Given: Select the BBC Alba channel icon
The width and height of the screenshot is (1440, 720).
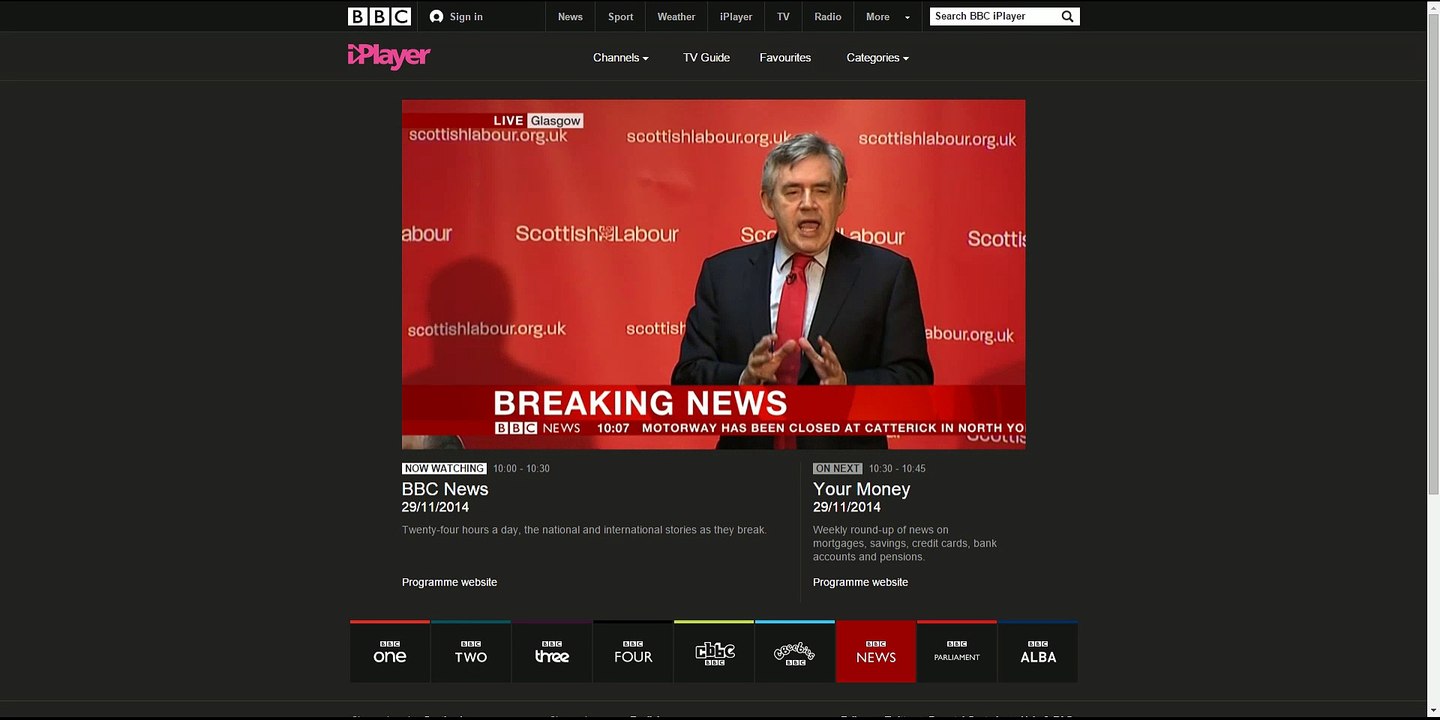Looking at the screenshot, I should point(1038,652).
